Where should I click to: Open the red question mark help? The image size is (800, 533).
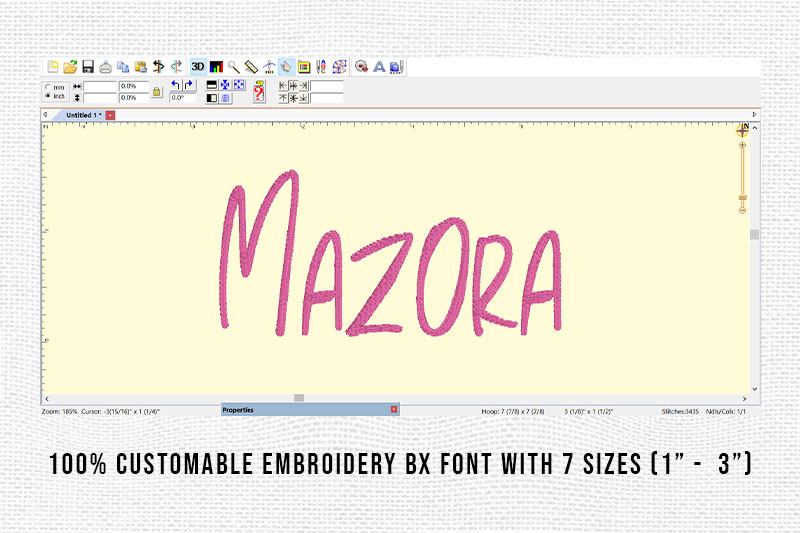(259, 92)
